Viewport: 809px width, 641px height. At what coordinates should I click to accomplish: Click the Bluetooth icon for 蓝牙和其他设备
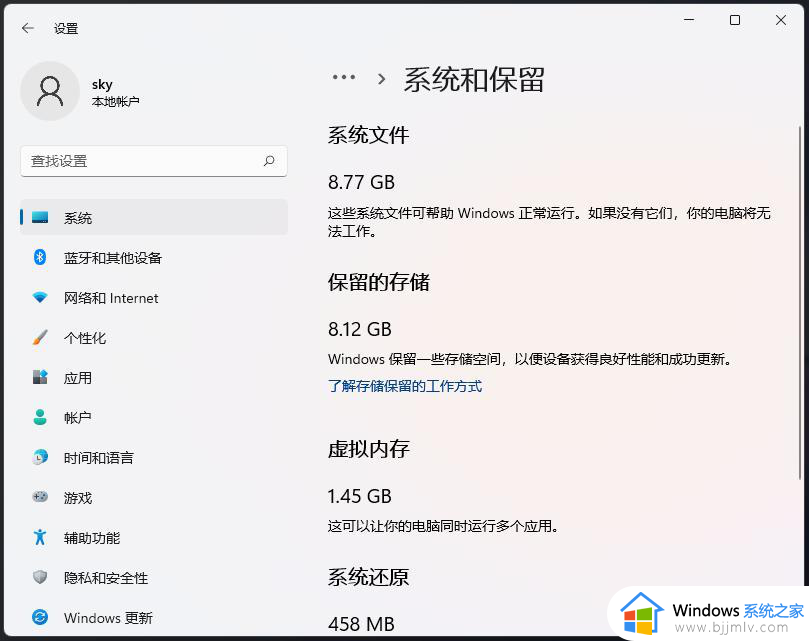(x=40, y=257)
